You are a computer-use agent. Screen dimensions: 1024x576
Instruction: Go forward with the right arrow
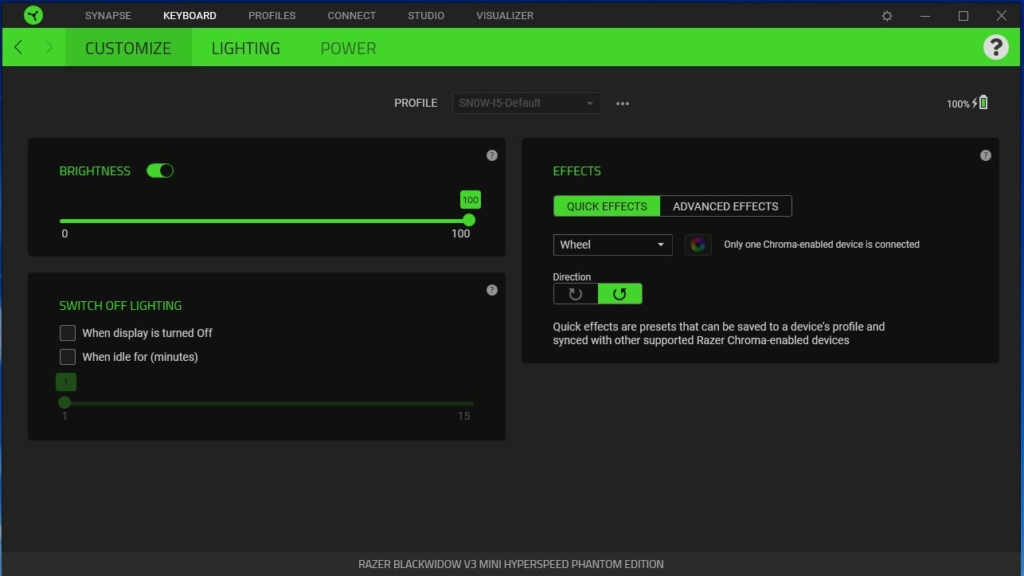pos(48,47)
